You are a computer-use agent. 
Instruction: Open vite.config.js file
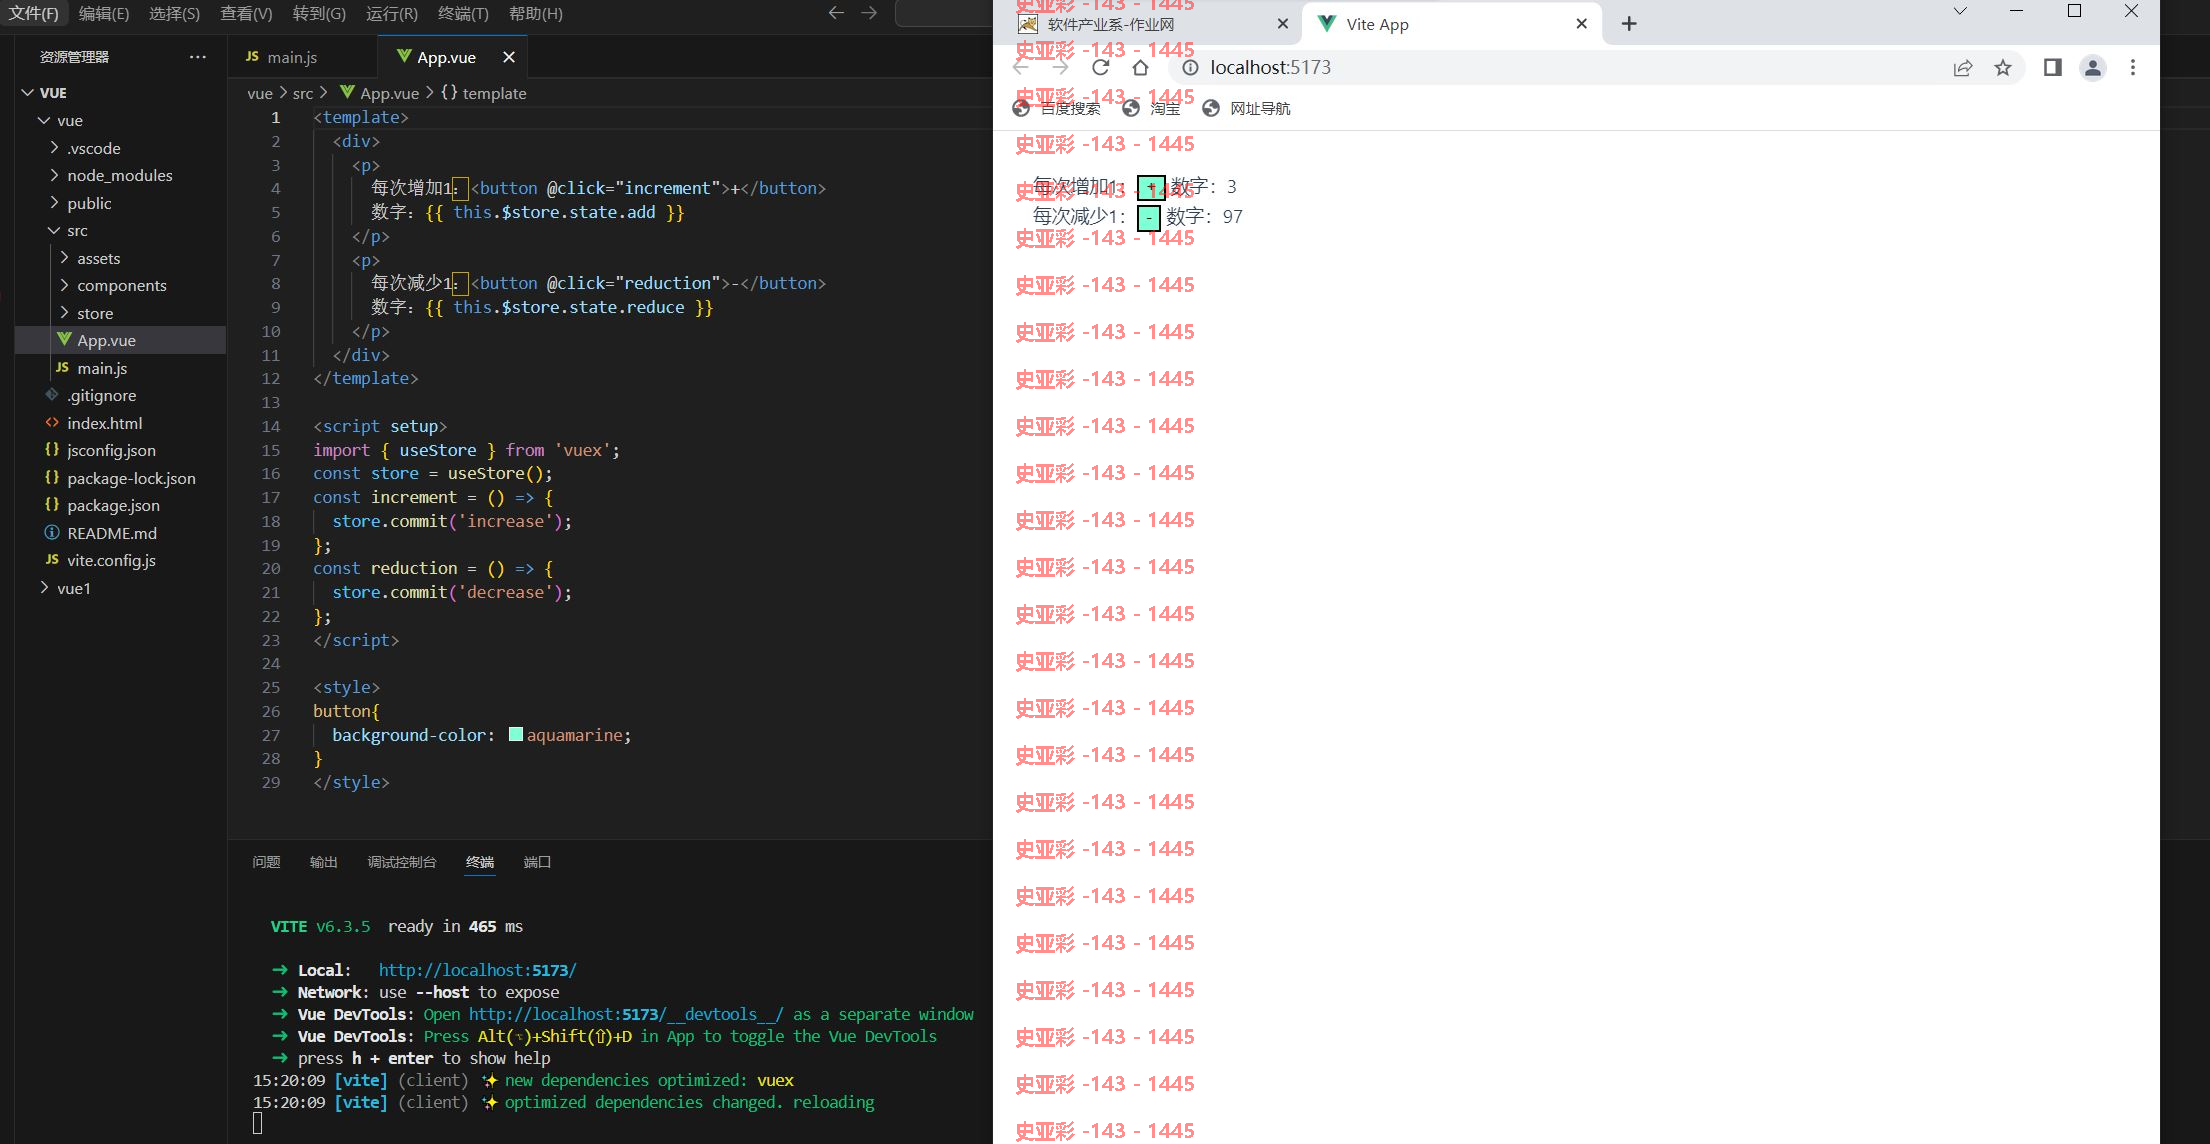point(120,560)
